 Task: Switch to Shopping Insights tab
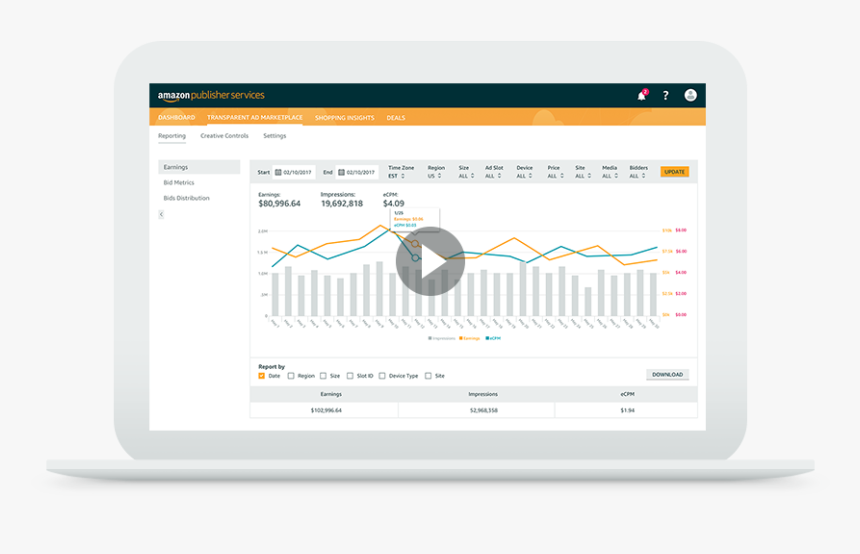coord(344,118)
